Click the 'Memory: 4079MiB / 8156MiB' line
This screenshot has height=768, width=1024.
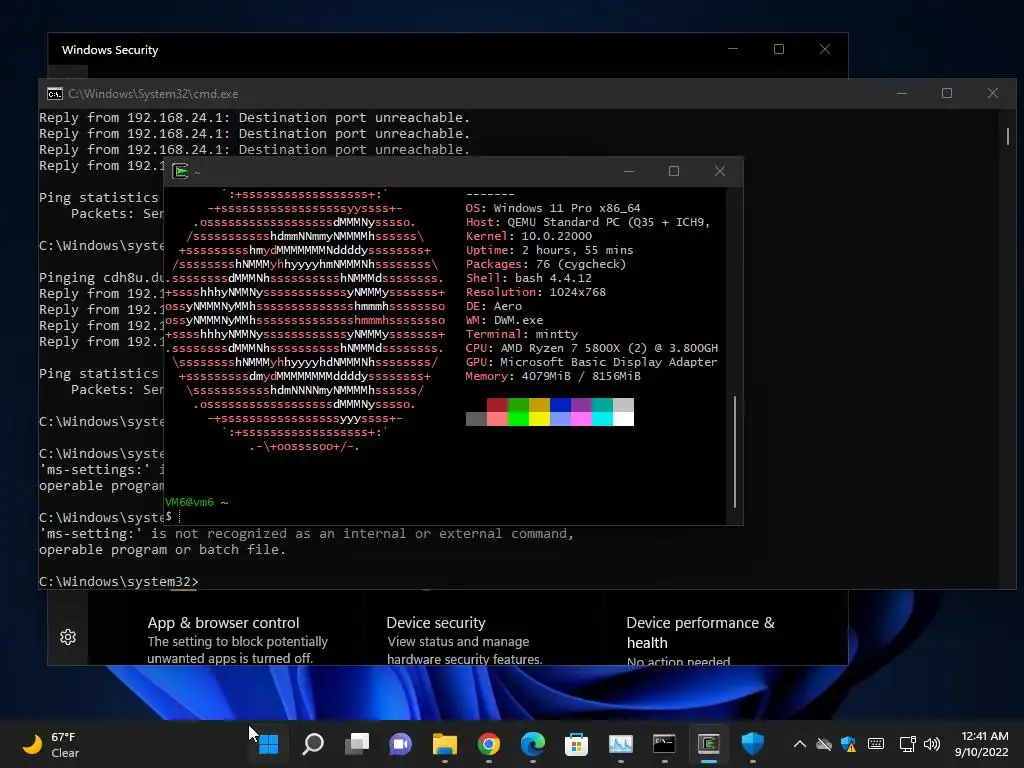coord(552,376)
